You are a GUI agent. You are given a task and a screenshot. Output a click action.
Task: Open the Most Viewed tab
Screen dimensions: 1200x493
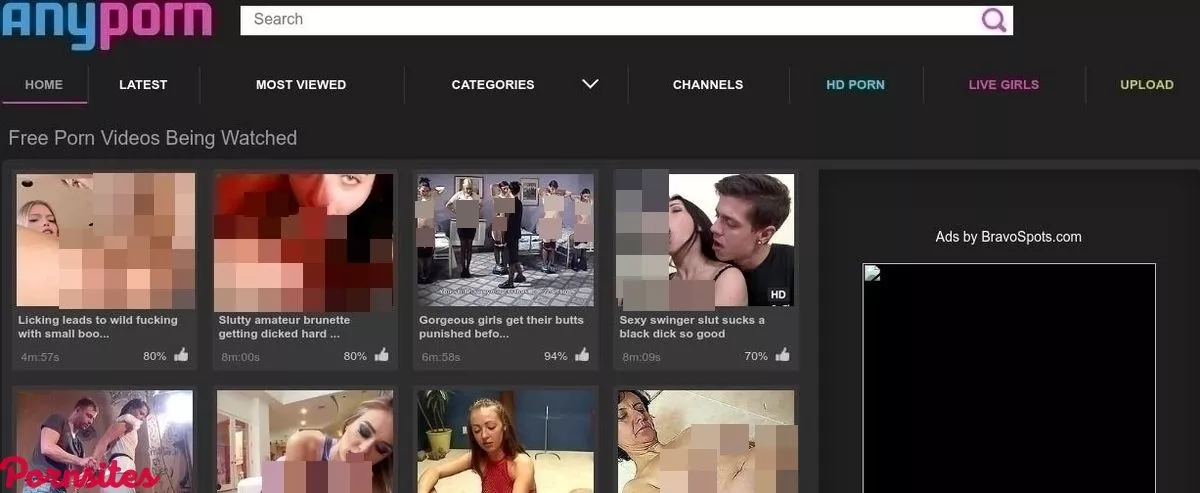point(301,85)
